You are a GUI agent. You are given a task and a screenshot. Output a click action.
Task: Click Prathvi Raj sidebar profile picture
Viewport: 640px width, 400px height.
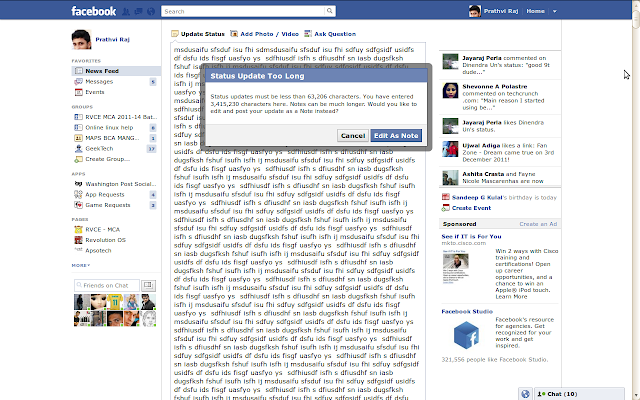click(81, 39)
